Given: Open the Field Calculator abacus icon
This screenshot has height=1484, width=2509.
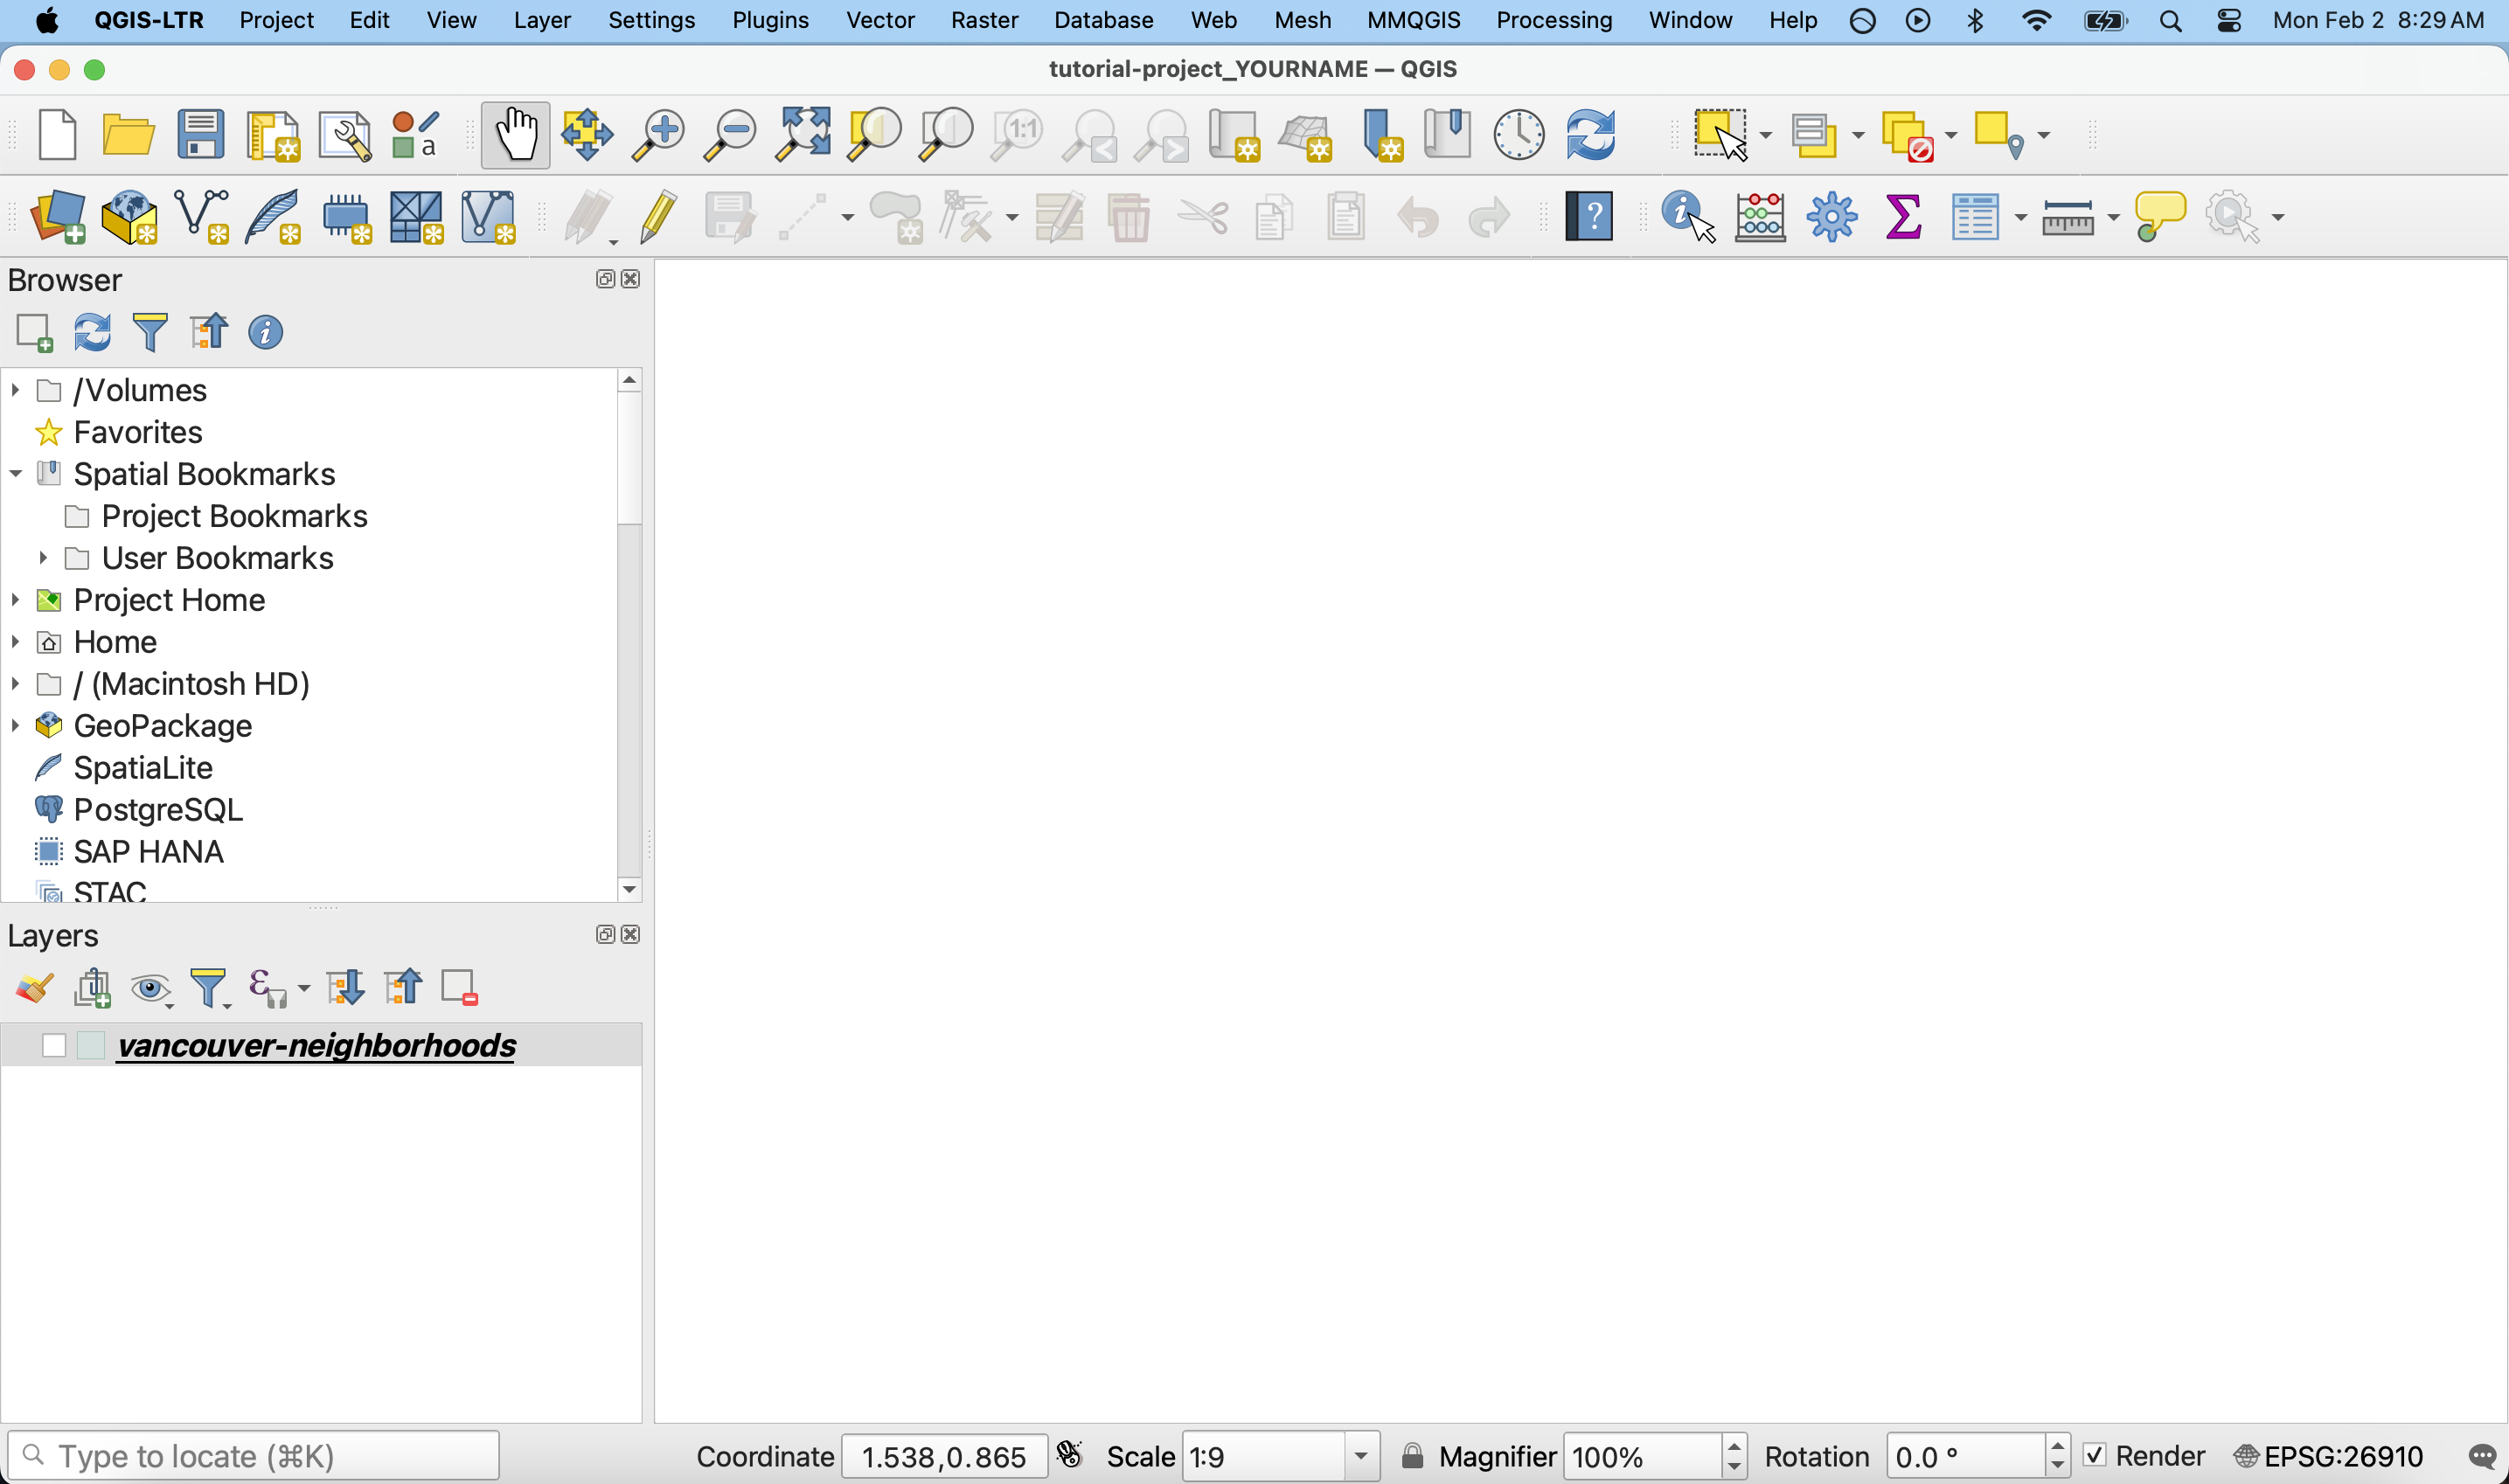Looking at the screenshot, I should [1760, 217].
